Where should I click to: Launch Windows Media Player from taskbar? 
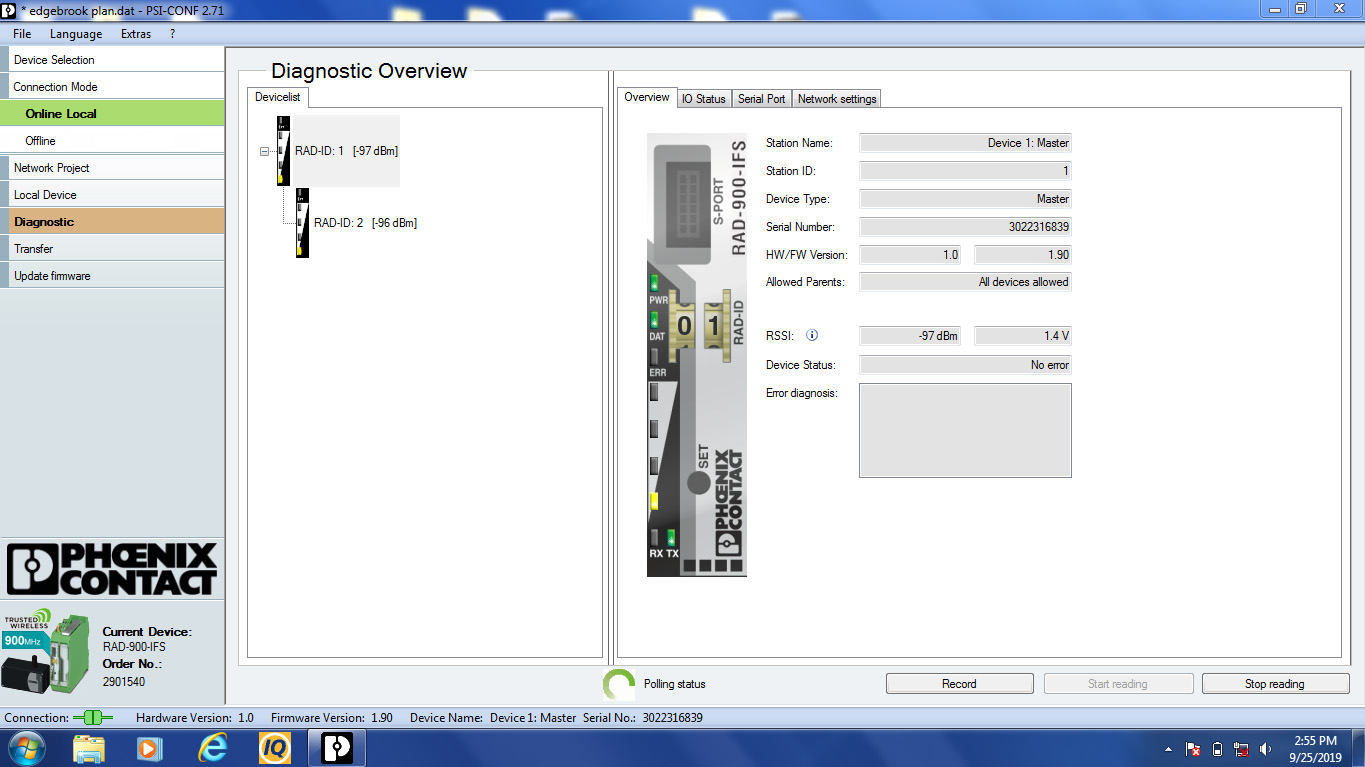point(149,748)
